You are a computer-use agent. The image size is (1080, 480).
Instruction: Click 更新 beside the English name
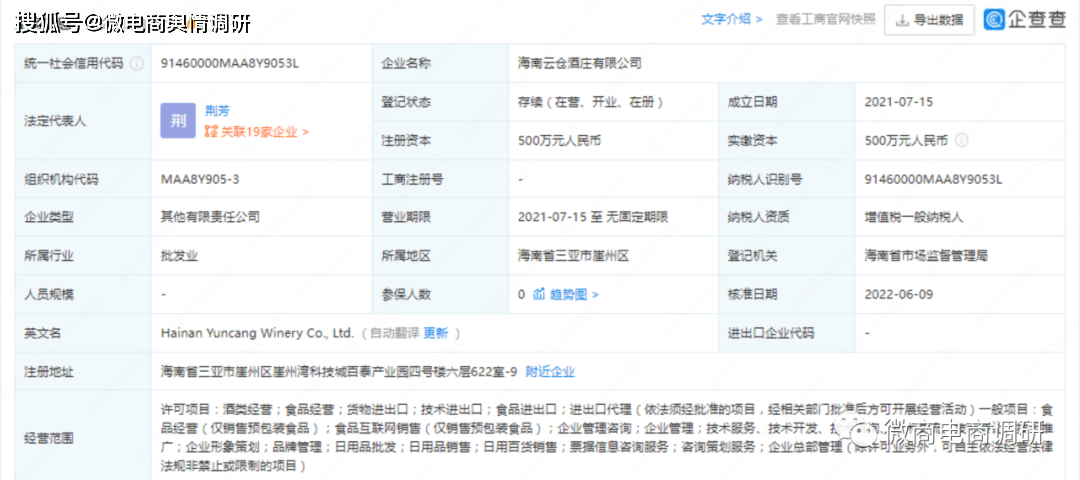tap(436, 333)
